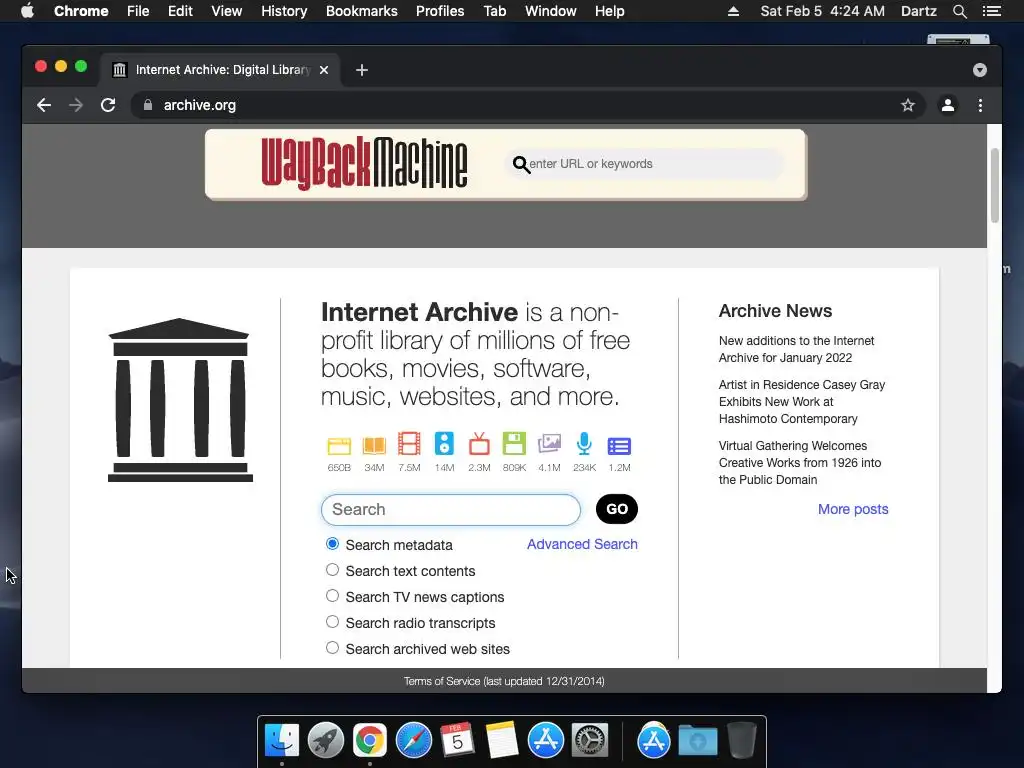This screenshot has height=768, width=1024.
Task: Click the Spotlight search icon
Action: [x=959, y=11]
